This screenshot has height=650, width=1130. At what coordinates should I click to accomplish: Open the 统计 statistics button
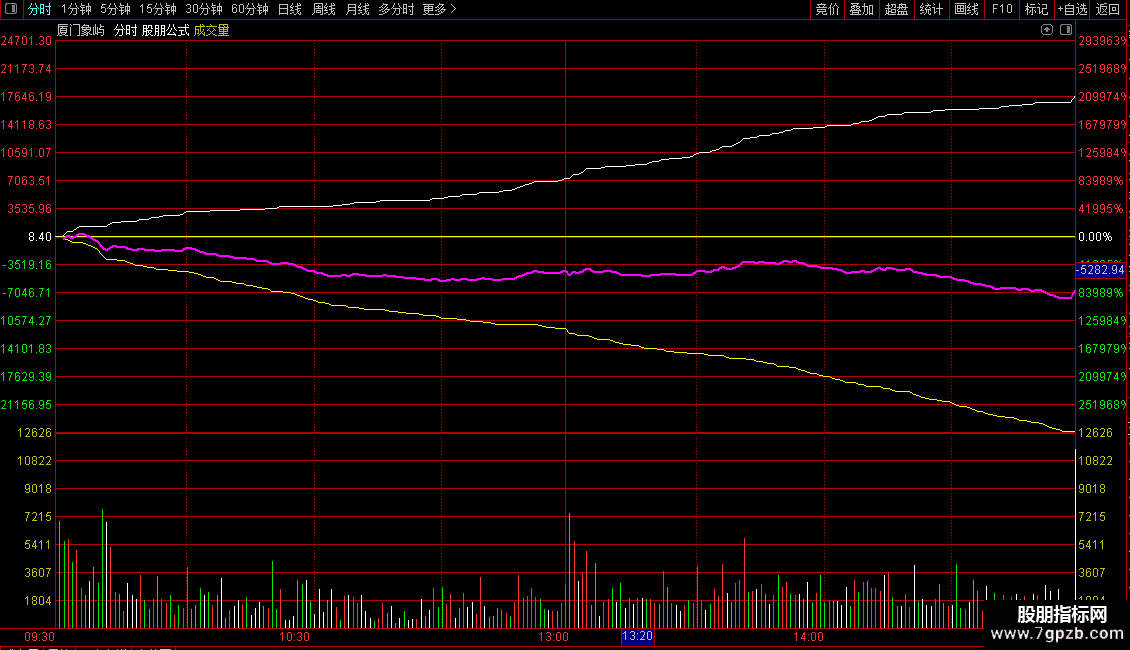point(931,9)
